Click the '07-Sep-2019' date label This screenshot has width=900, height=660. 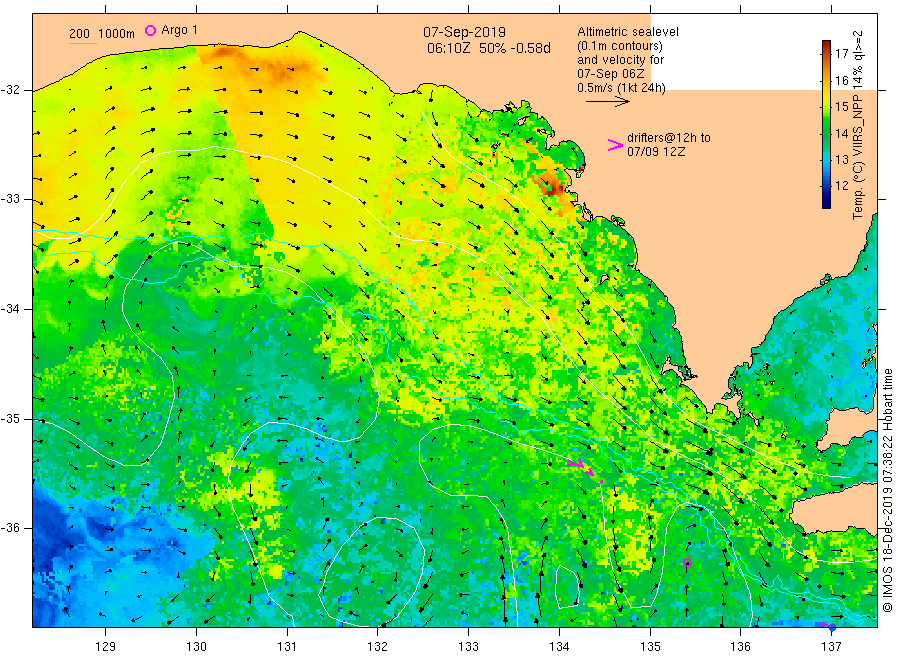pos(464,32)
